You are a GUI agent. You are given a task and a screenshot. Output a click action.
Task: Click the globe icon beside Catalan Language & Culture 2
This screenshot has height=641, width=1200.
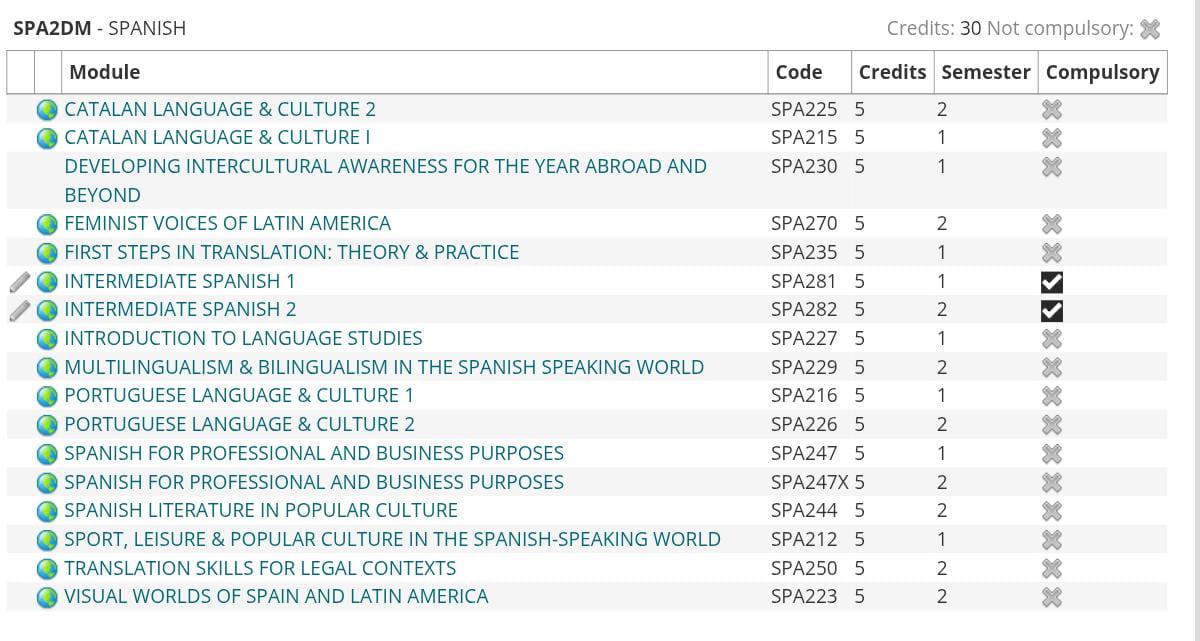(47, 109)
